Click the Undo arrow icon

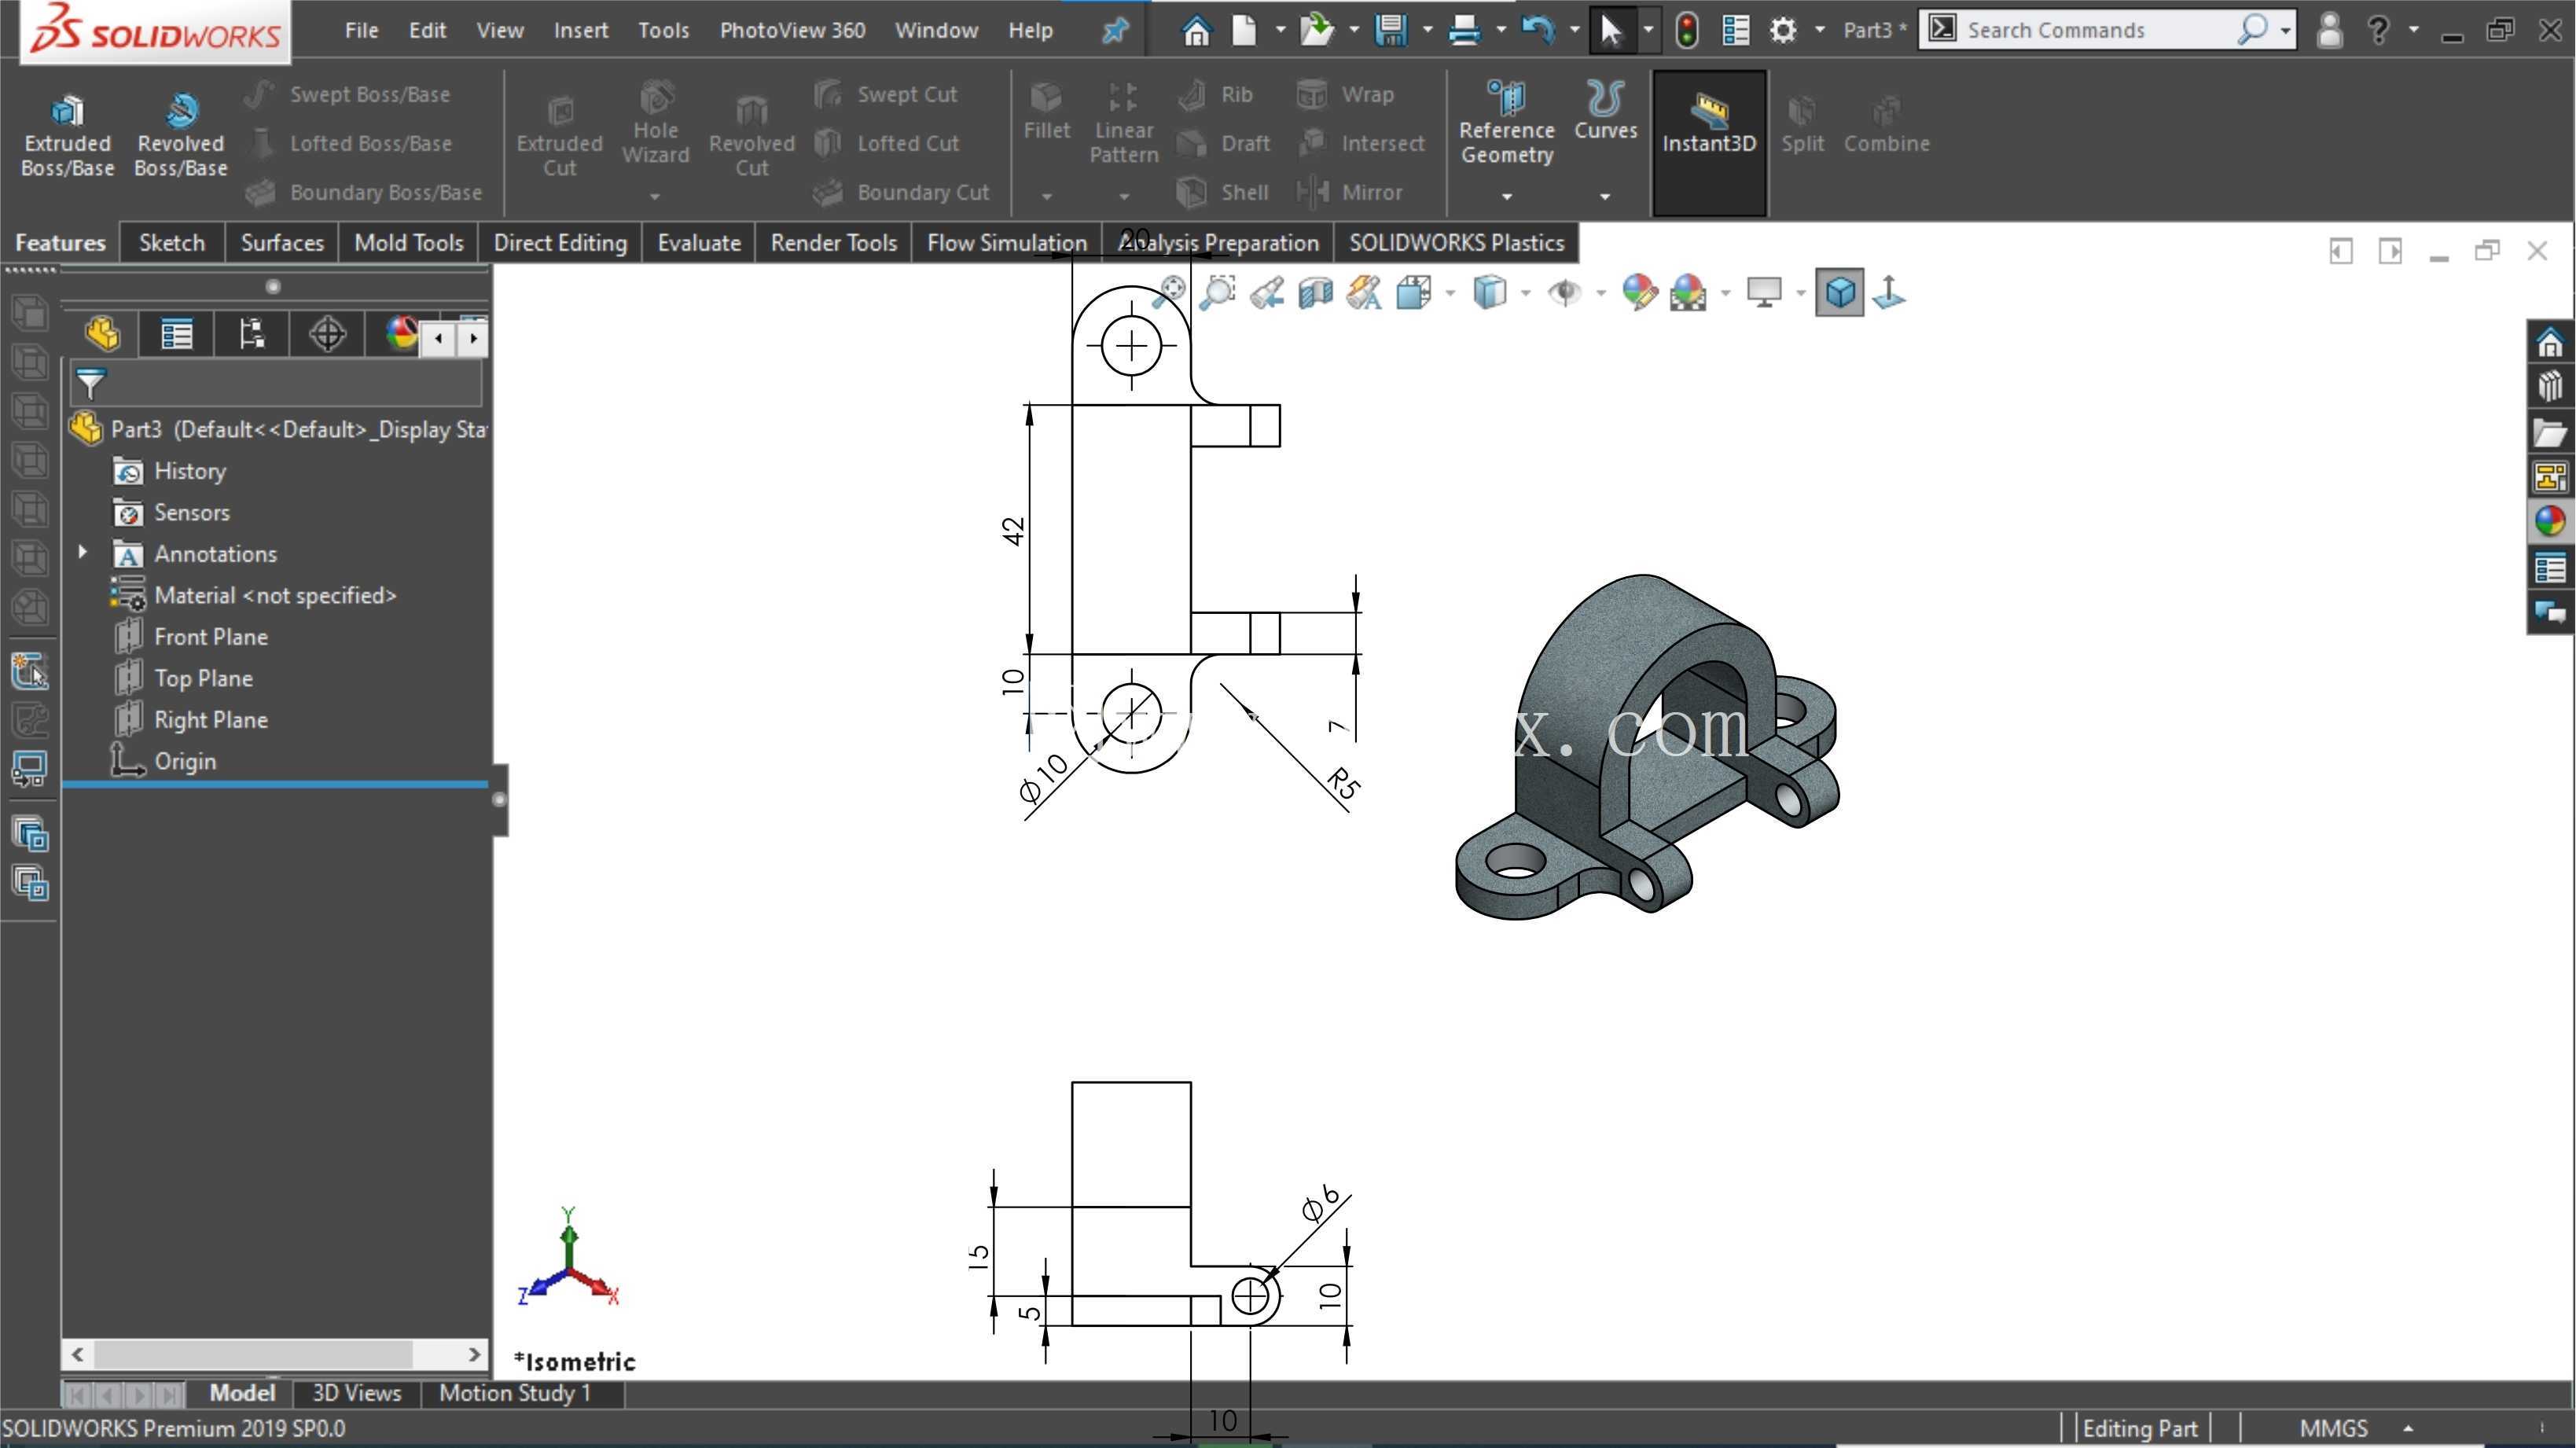tap(1537, 30)
